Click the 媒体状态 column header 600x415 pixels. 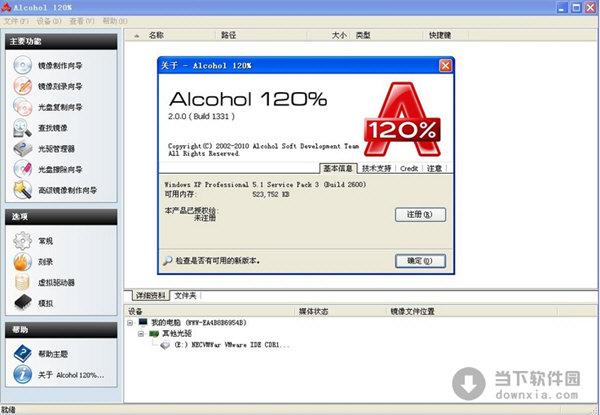click(341, 311)
